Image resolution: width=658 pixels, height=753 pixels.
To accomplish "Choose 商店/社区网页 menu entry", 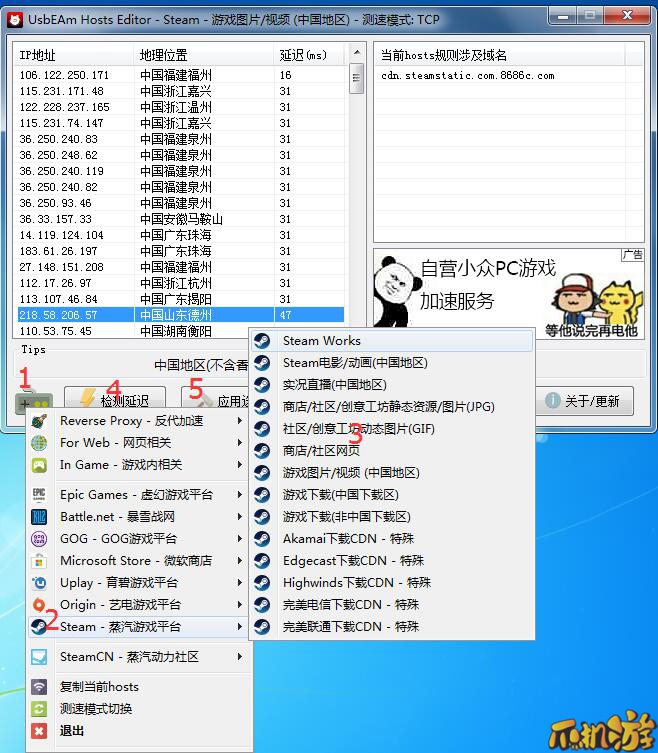I will tap(391, 450).
